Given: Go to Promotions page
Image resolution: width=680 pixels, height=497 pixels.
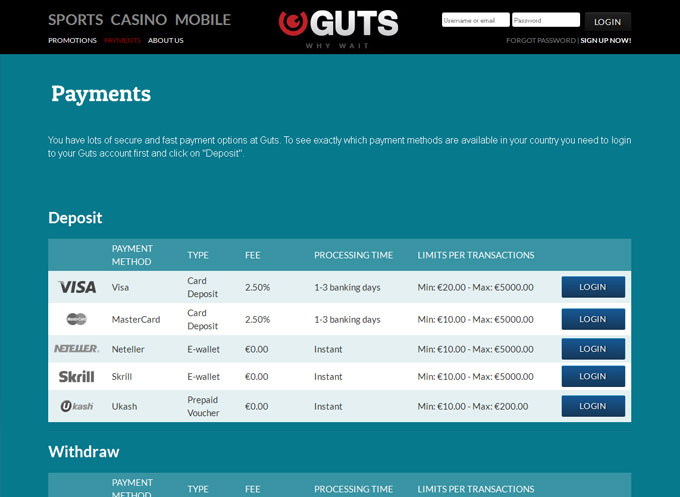Looking at the screenshot, I should tap(72, 40).
